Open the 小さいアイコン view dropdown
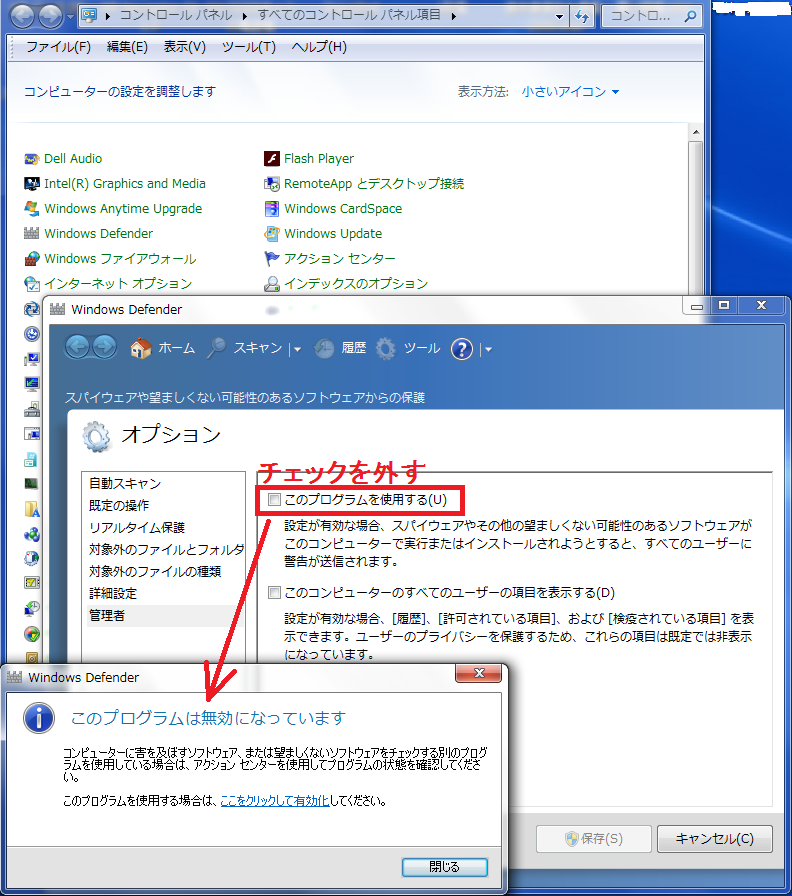This screenshot has height=896, width=792. click(x=570, y=91)
